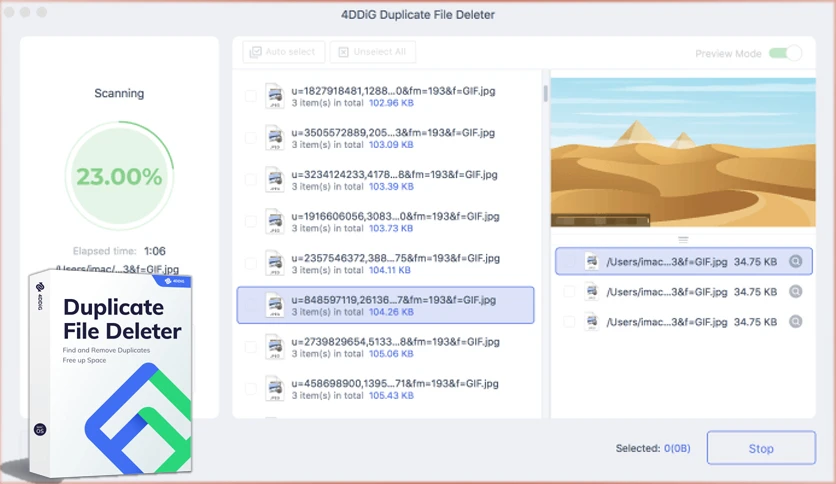Click the Scanning status label
Viewport: 836px width, 484px height.
119,93
